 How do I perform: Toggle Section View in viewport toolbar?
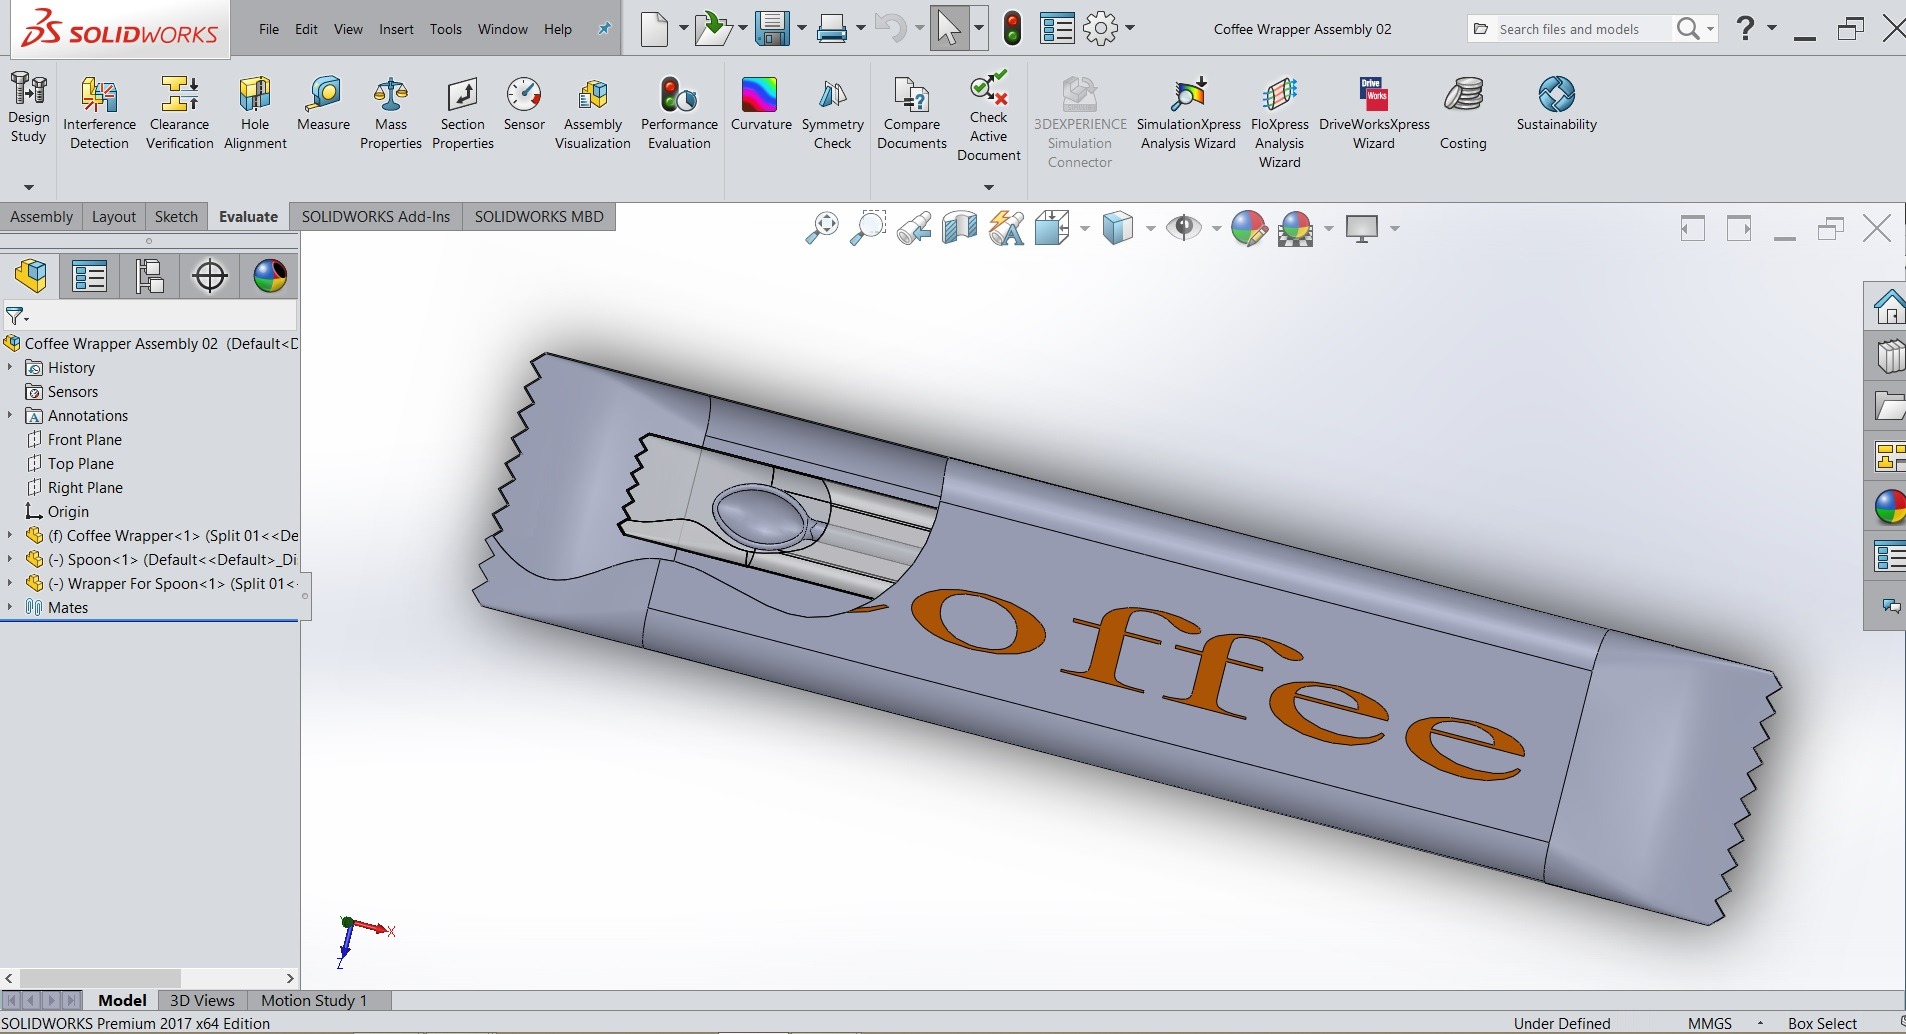click(x=960, y=228)
